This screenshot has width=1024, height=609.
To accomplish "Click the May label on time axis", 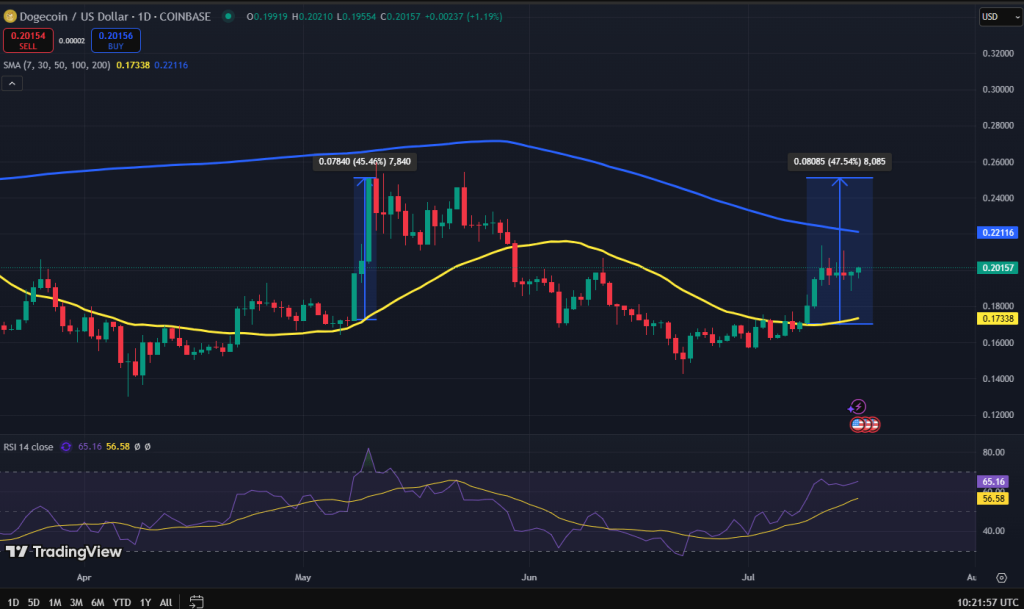I will point(303,578).
